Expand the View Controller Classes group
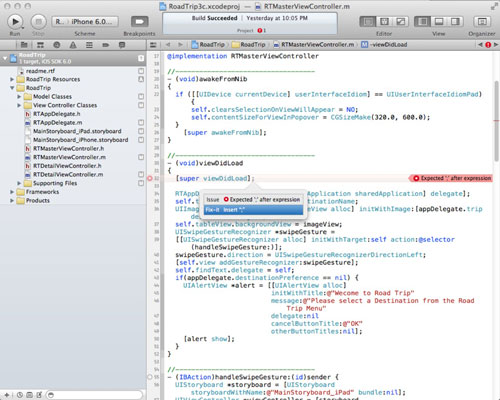 19,105
